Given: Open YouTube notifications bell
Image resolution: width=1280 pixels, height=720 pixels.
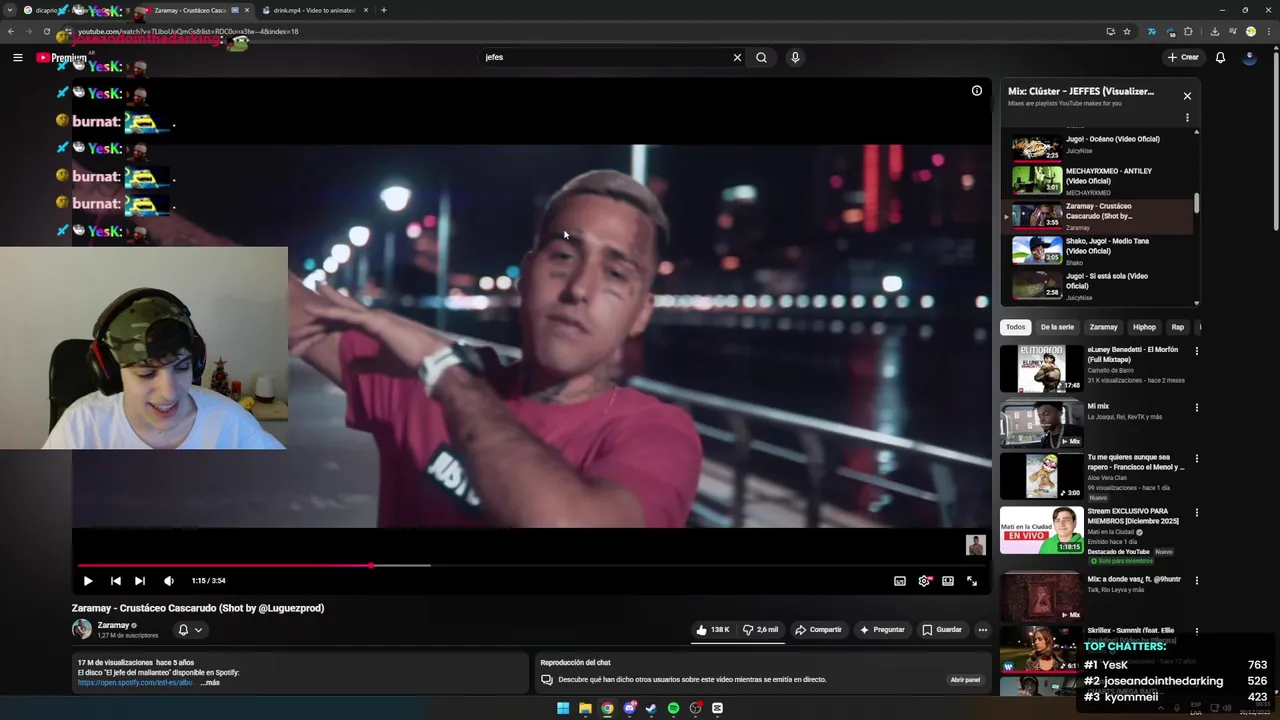Looking at the screenshot, I should pyautogui.click(x=1220, y=57).
